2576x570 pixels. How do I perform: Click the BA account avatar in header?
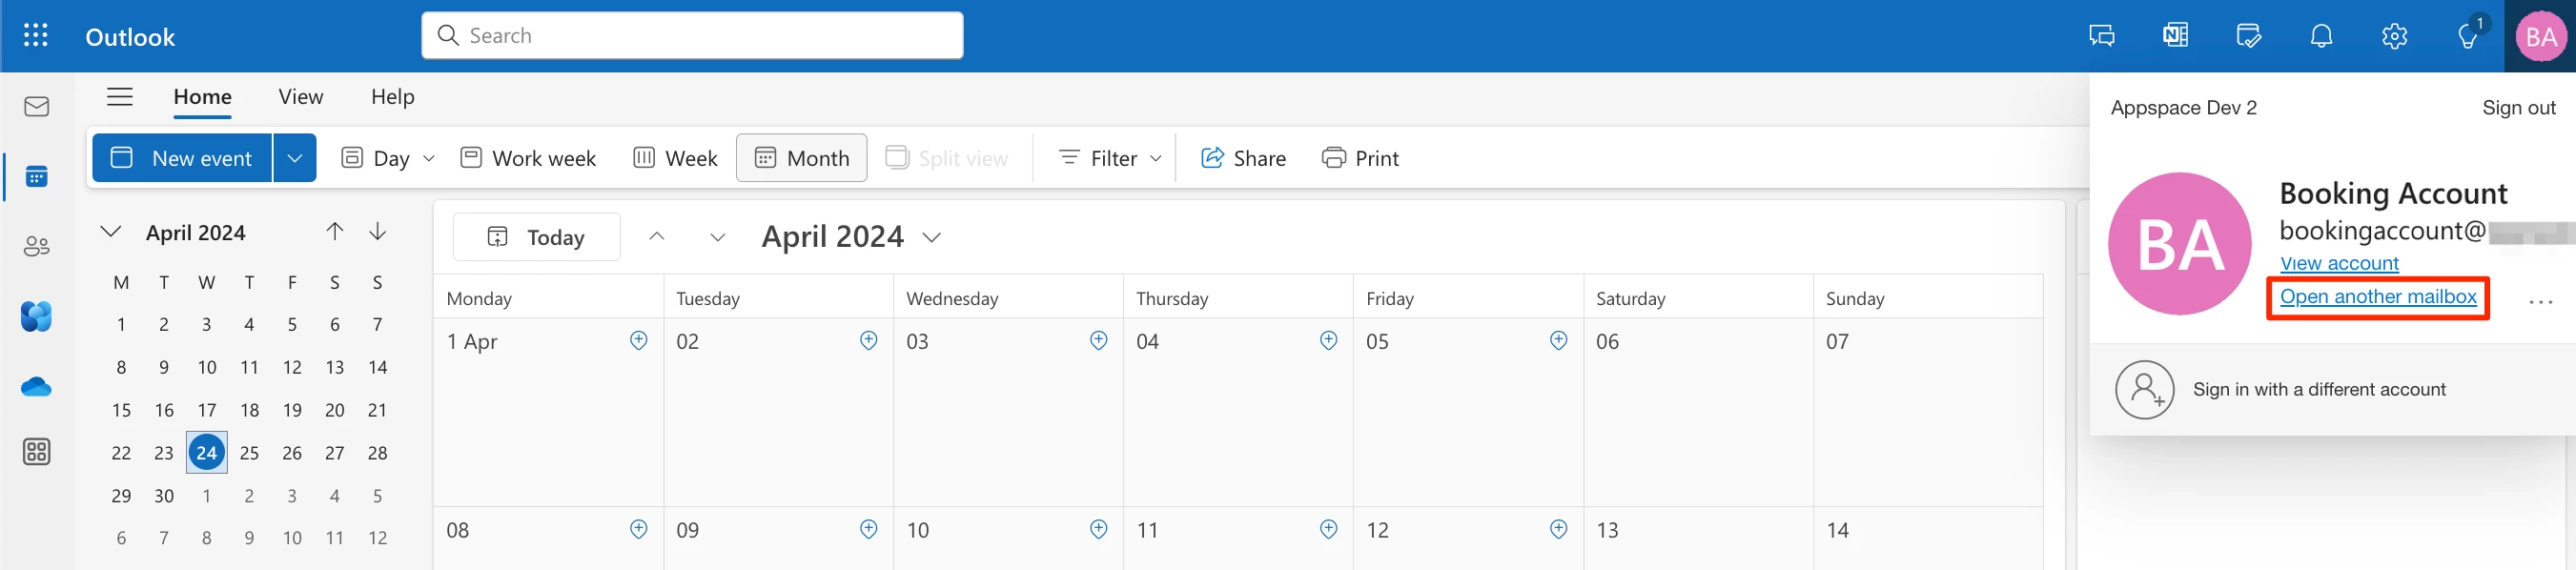[2540, 36]
